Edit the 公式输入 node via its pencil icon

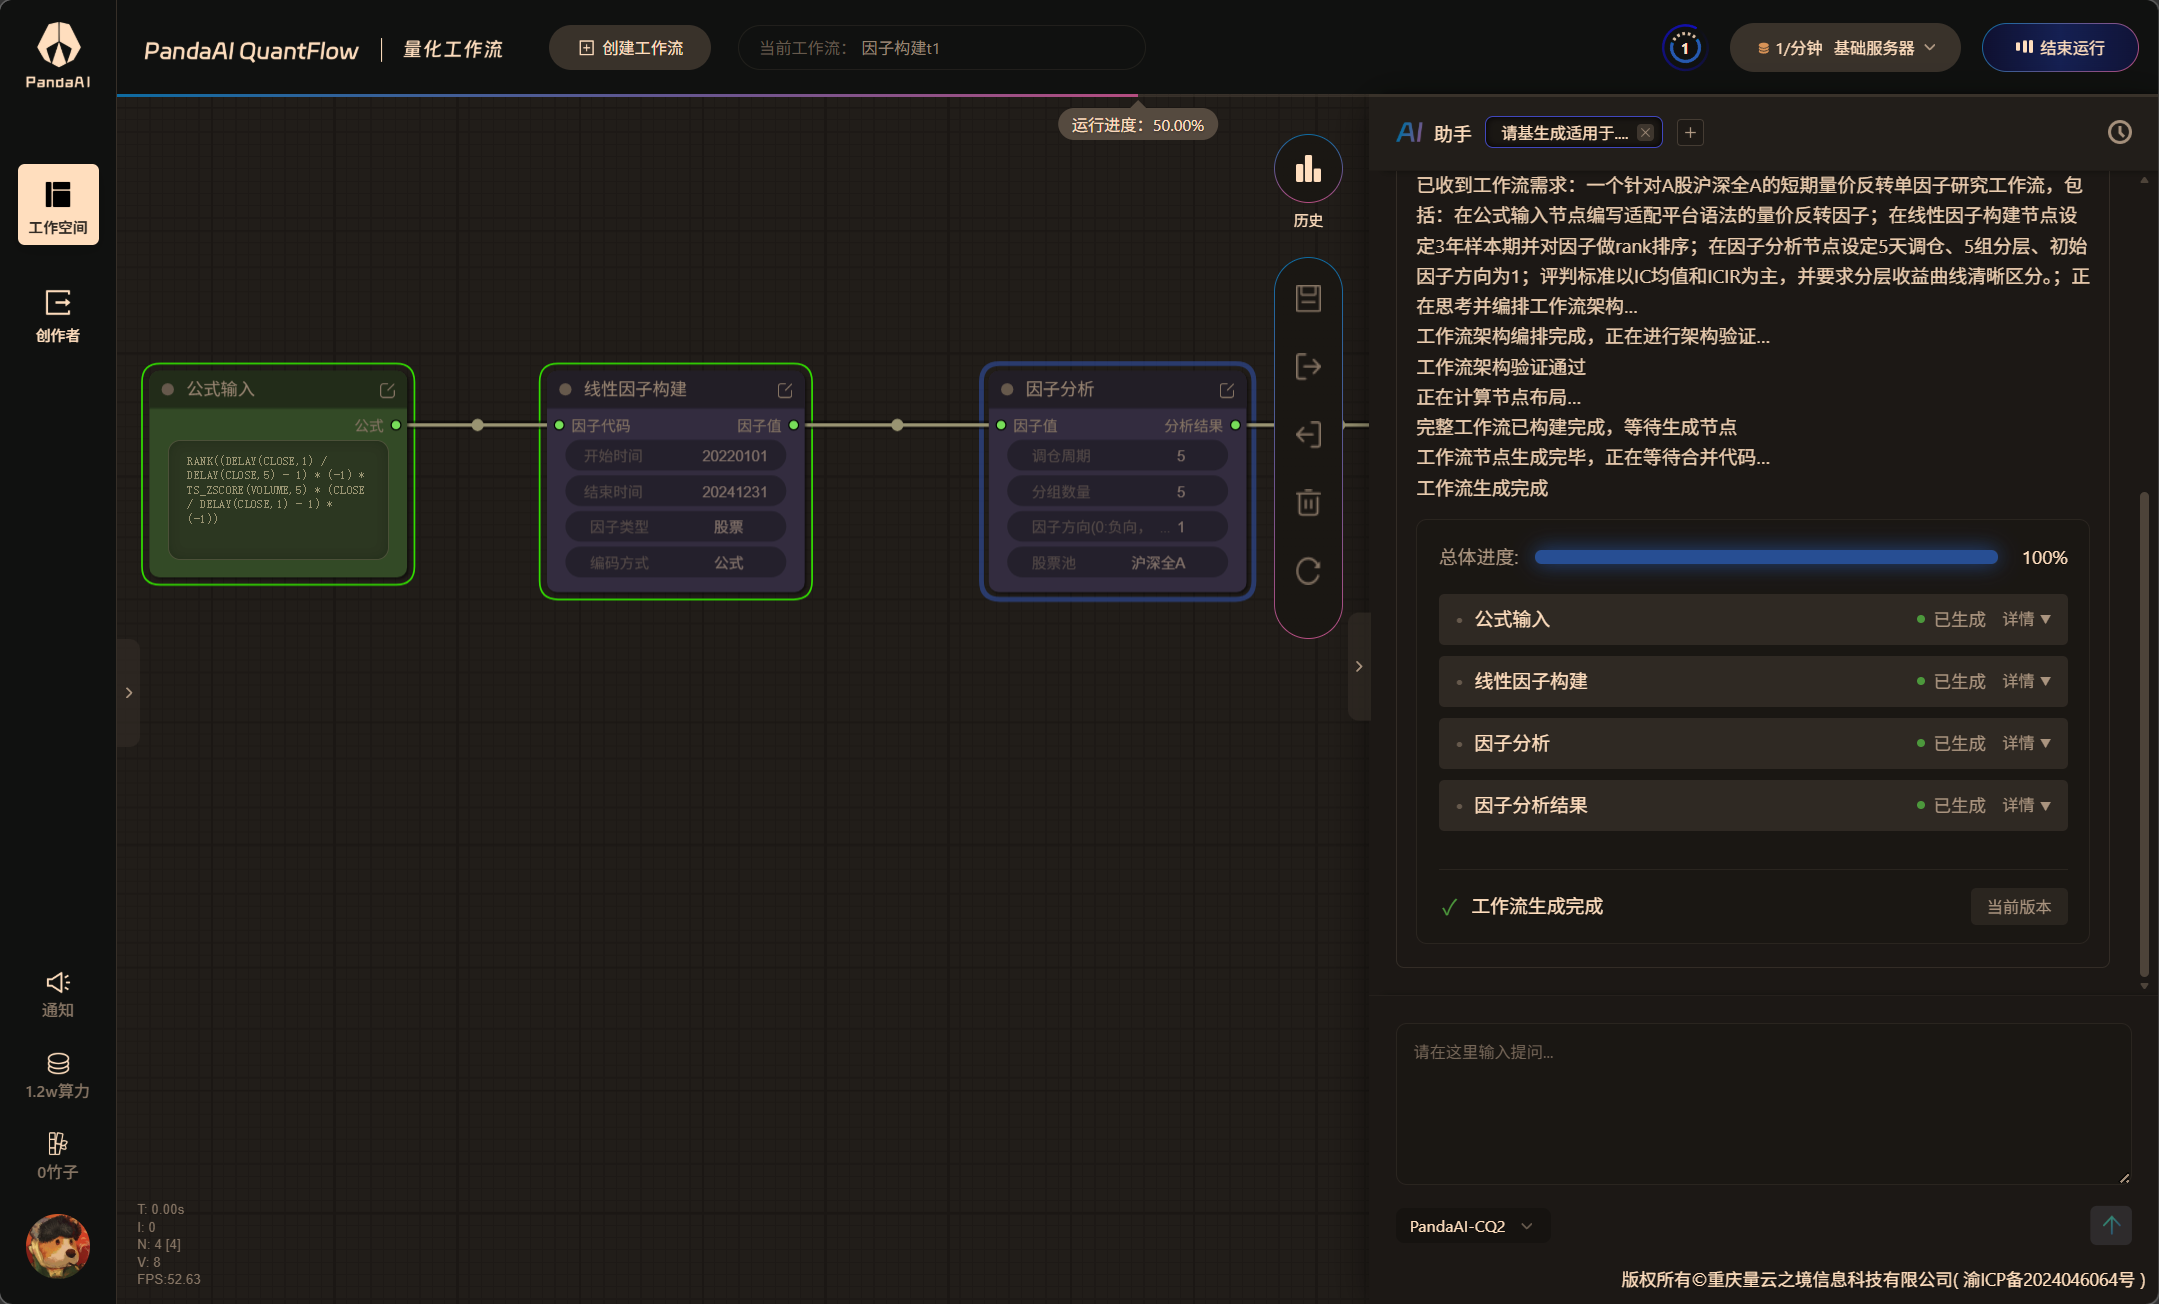385,389
